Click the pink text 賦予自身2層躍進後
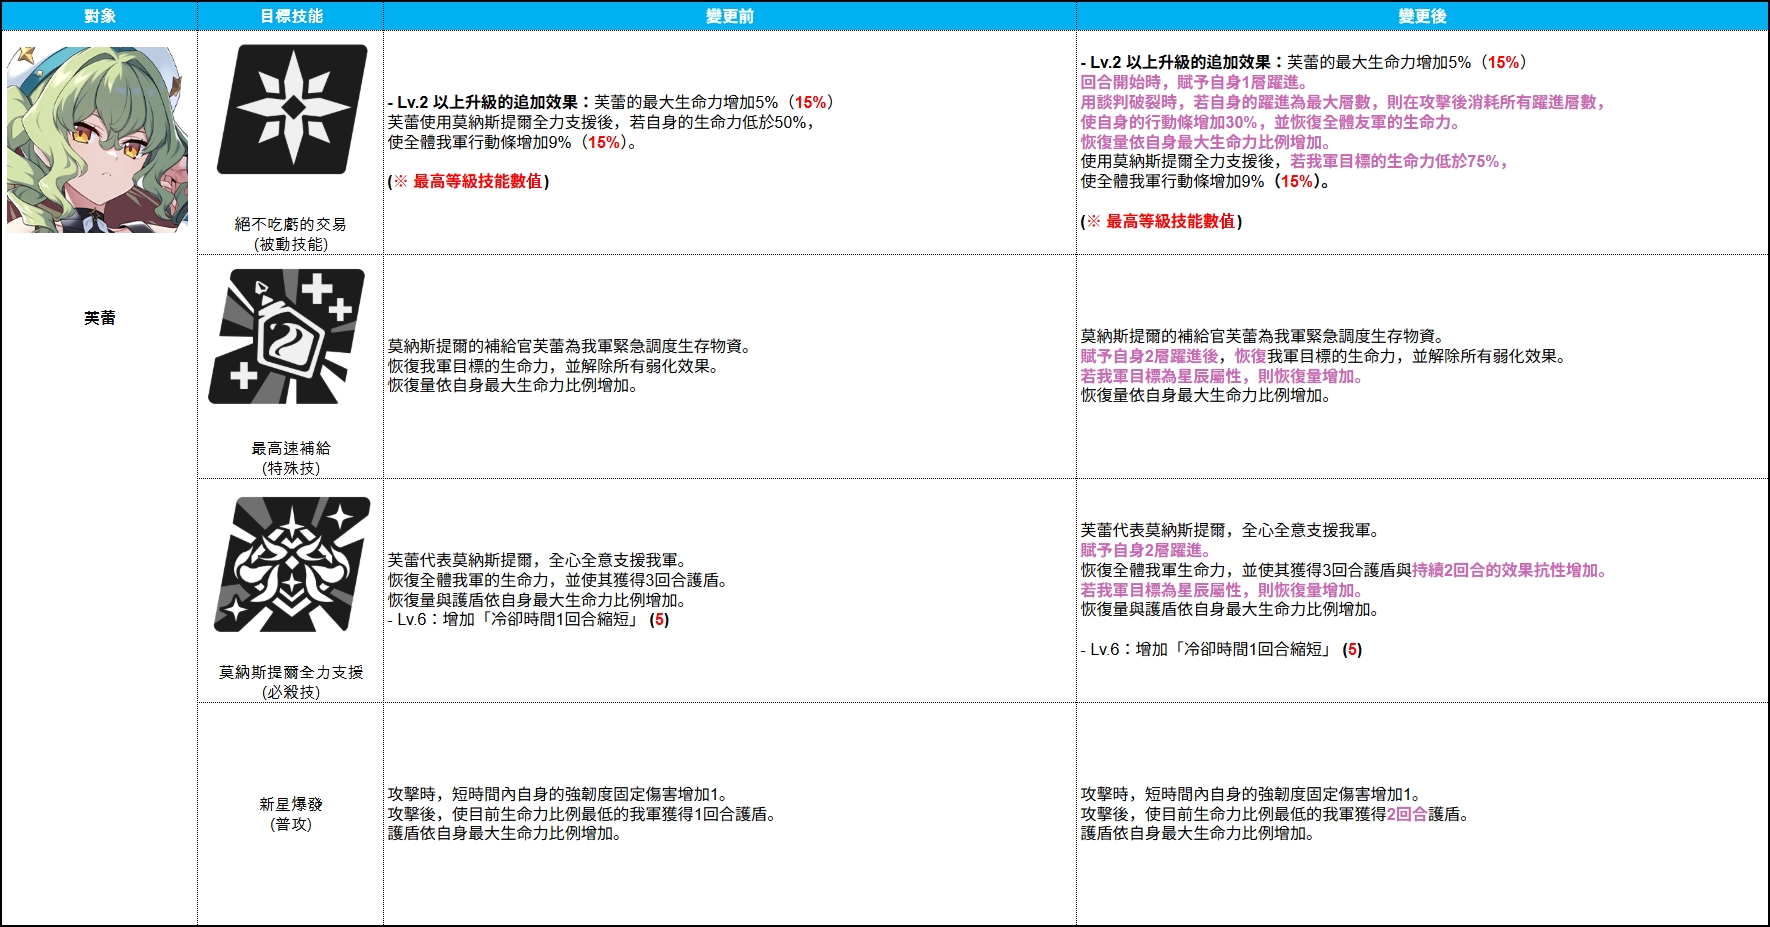 pyautogui.click(x=1149, y=356)
